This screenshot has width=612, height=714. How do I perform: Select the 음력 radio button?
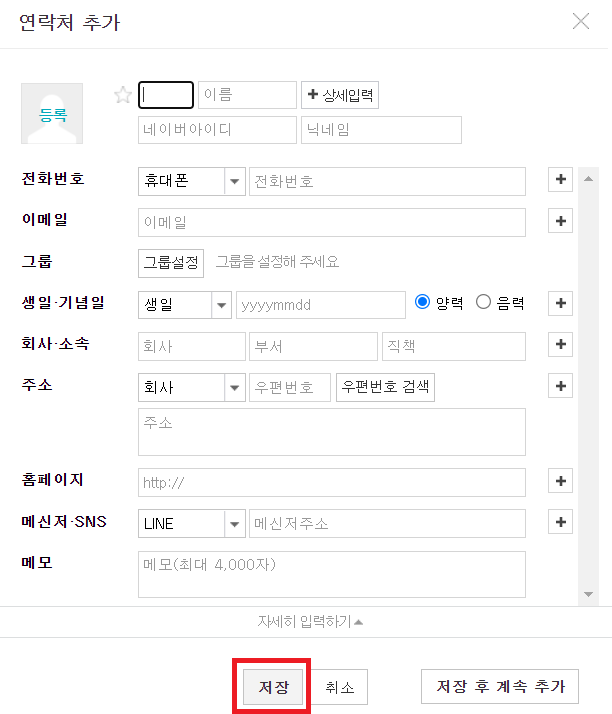(x=483, y=301)
